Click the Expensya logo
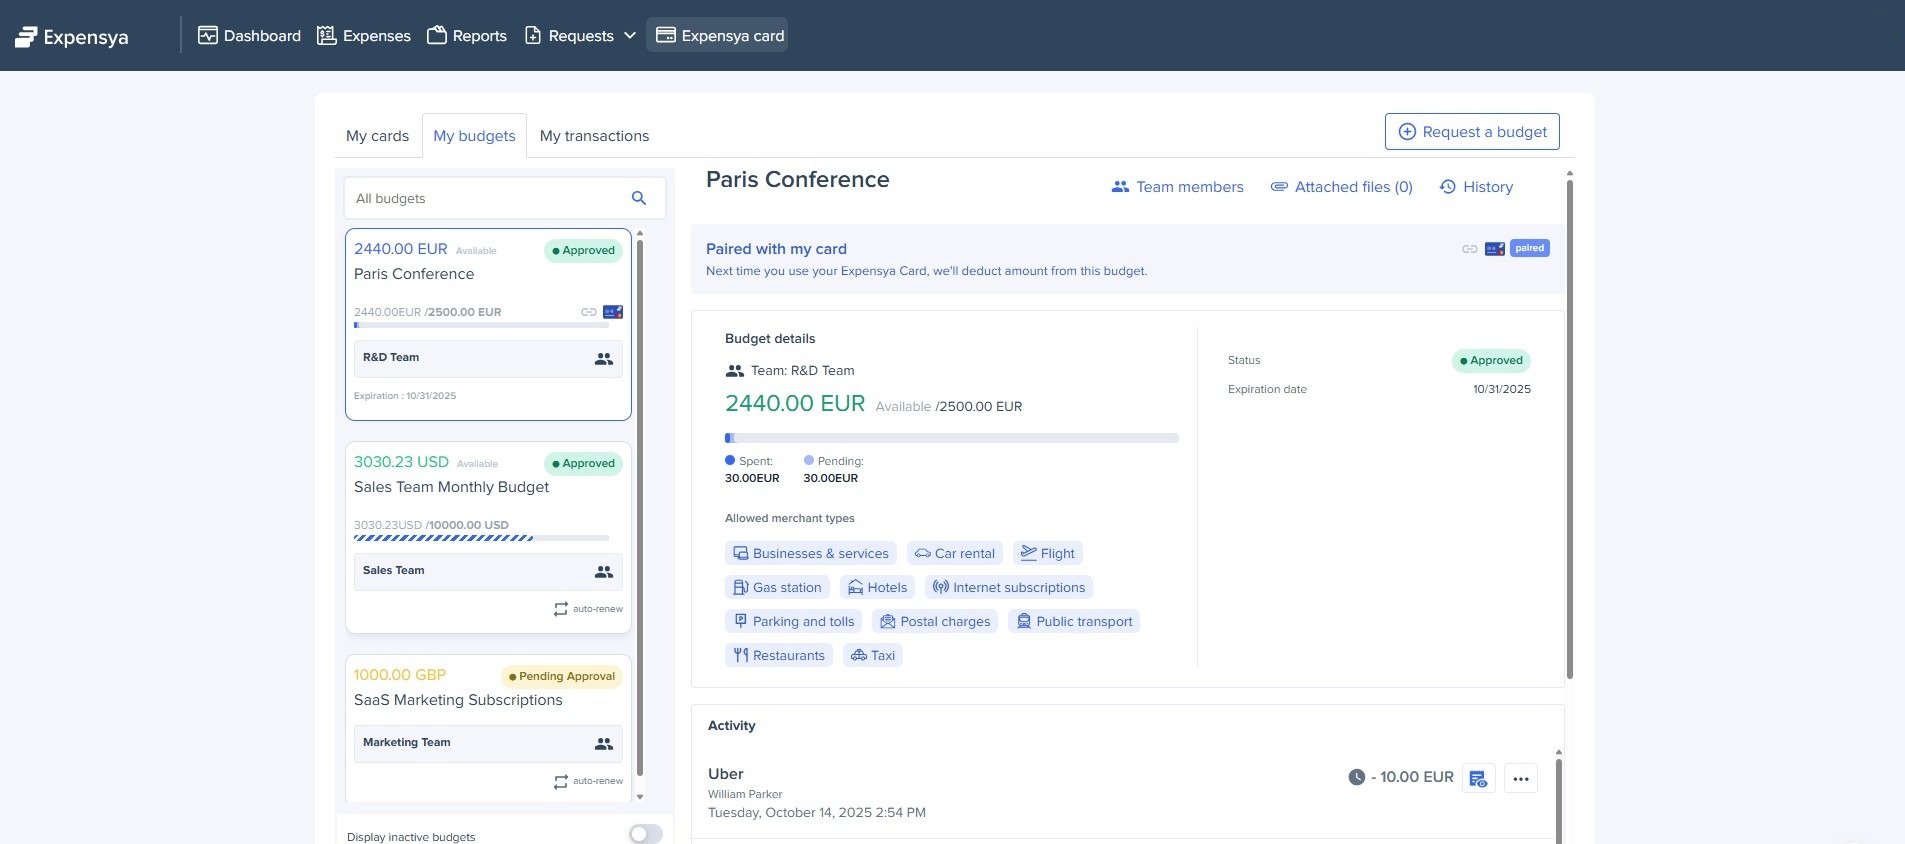The image size is (1905, 844). coord(72,37)
